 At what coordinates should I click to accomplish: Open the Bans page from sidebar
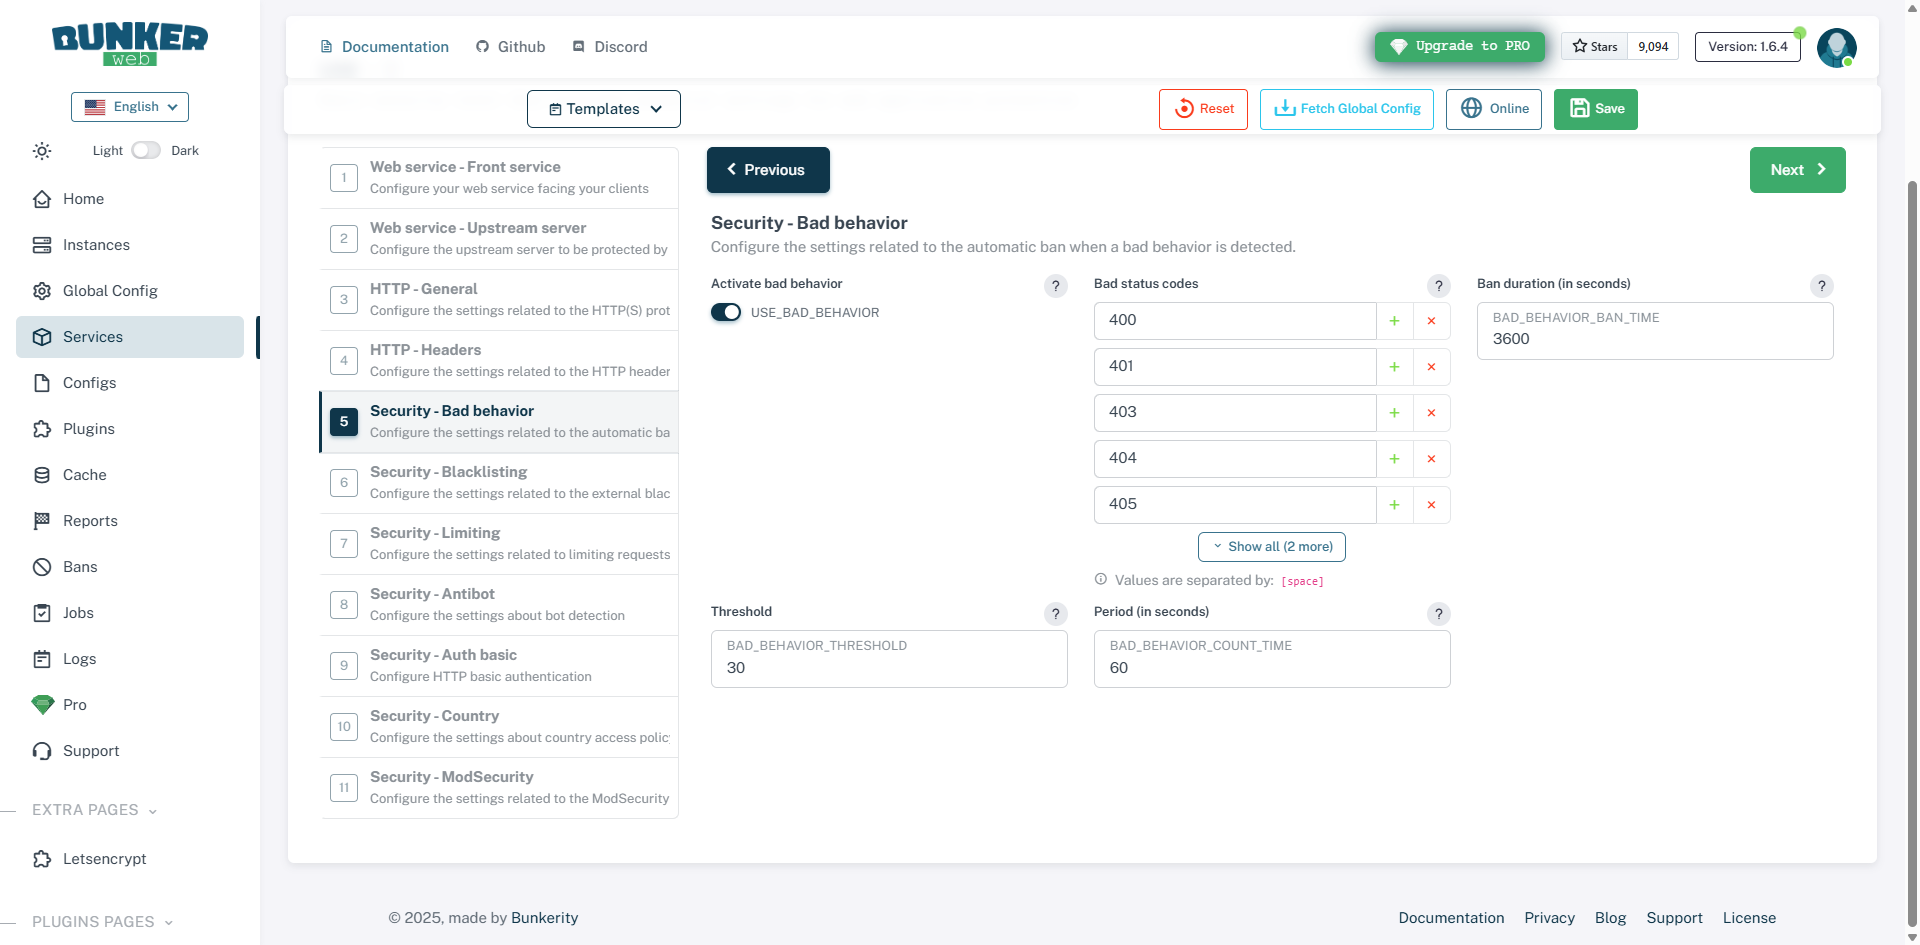pyautogui.click(x=80, y=567)
